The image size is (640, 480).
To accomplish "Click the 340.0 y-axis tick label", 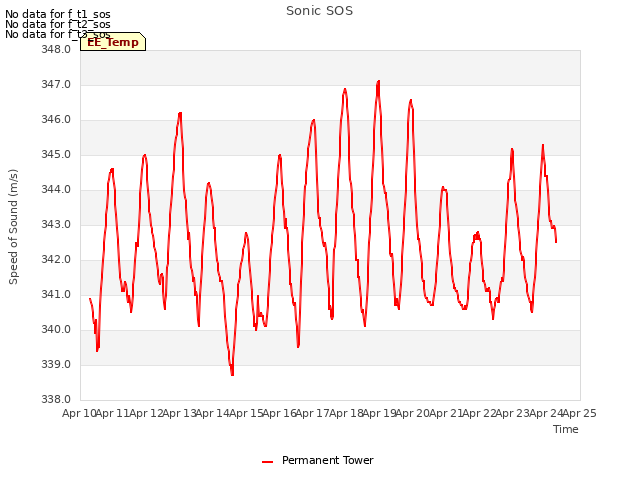I will (56, 329).
